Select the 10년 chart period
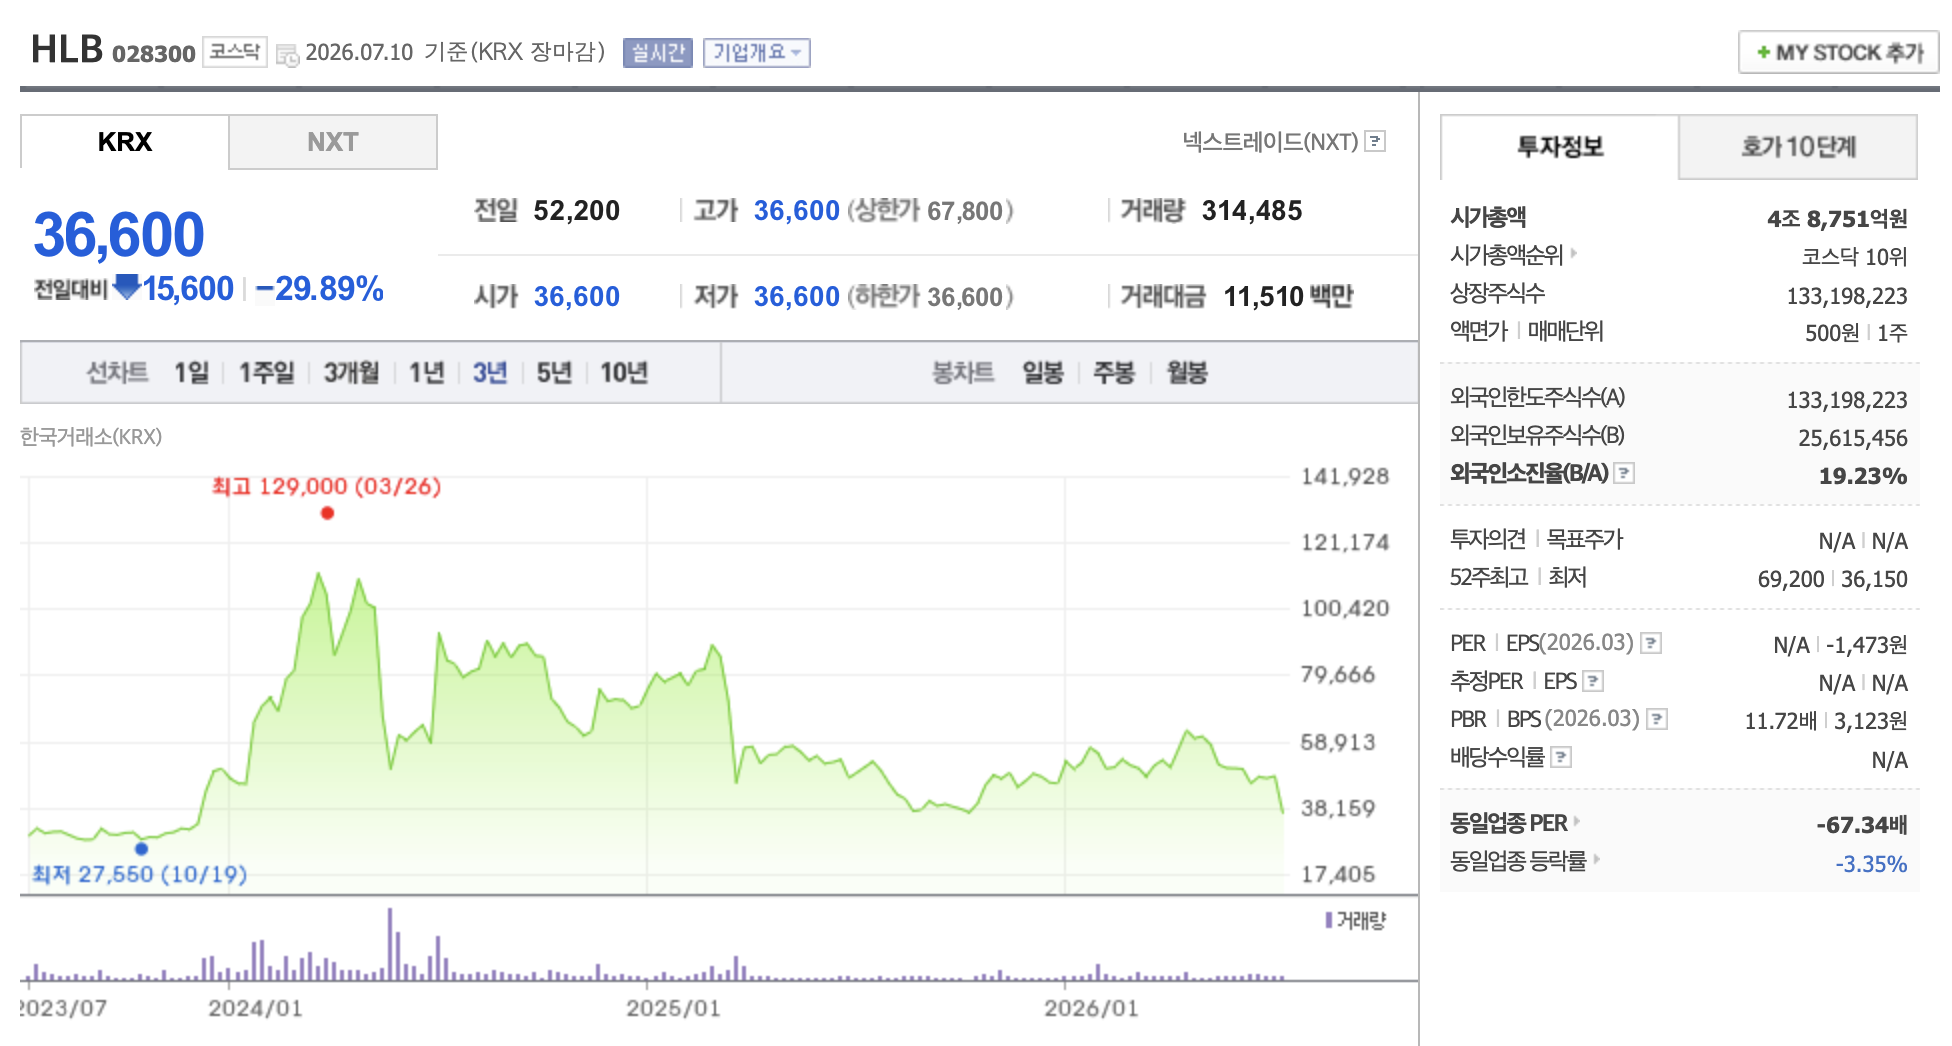Screen dimensions: 1952x1046 pos(624,373)
